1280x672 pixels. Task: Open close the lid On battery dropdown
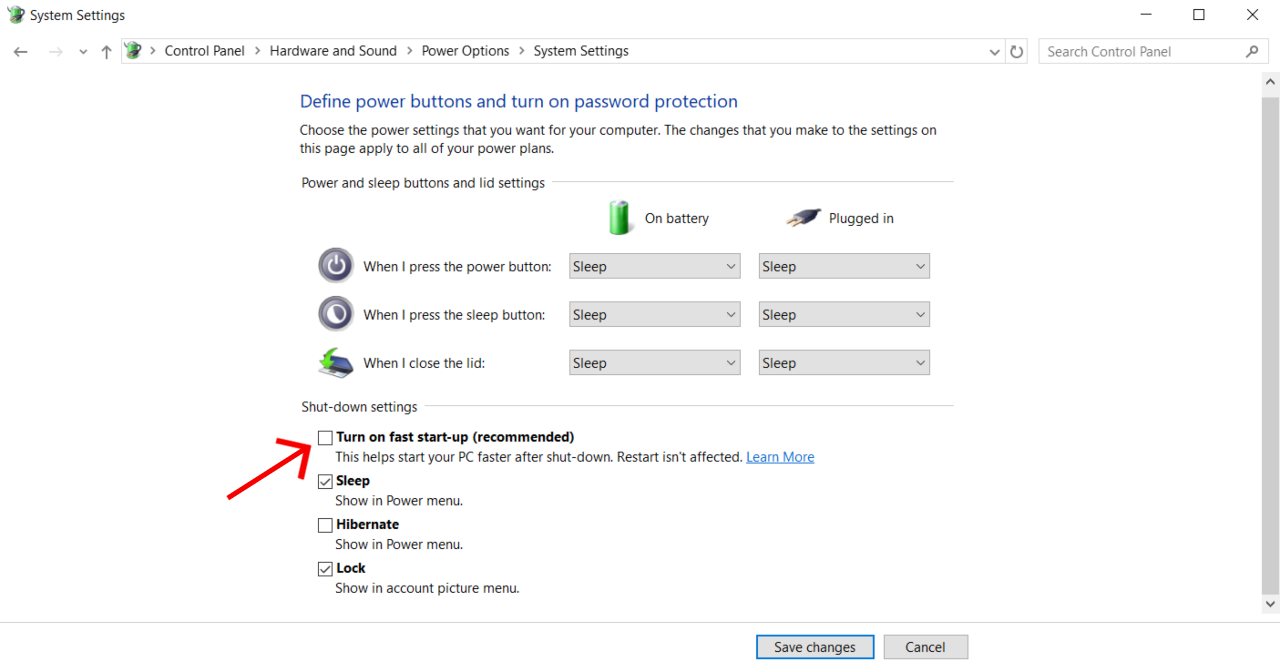point(654,363)
